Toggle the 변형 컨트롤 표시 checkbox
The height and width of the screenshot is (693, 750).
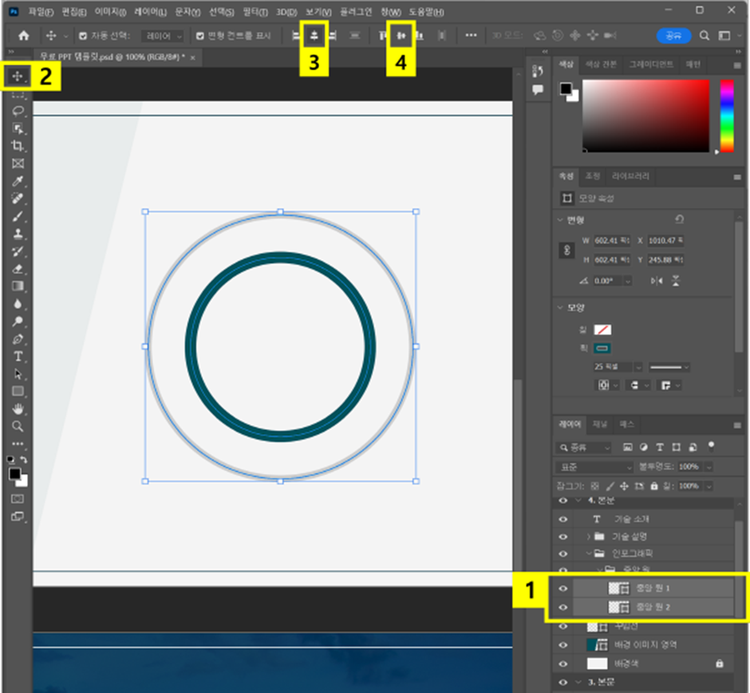200,35
